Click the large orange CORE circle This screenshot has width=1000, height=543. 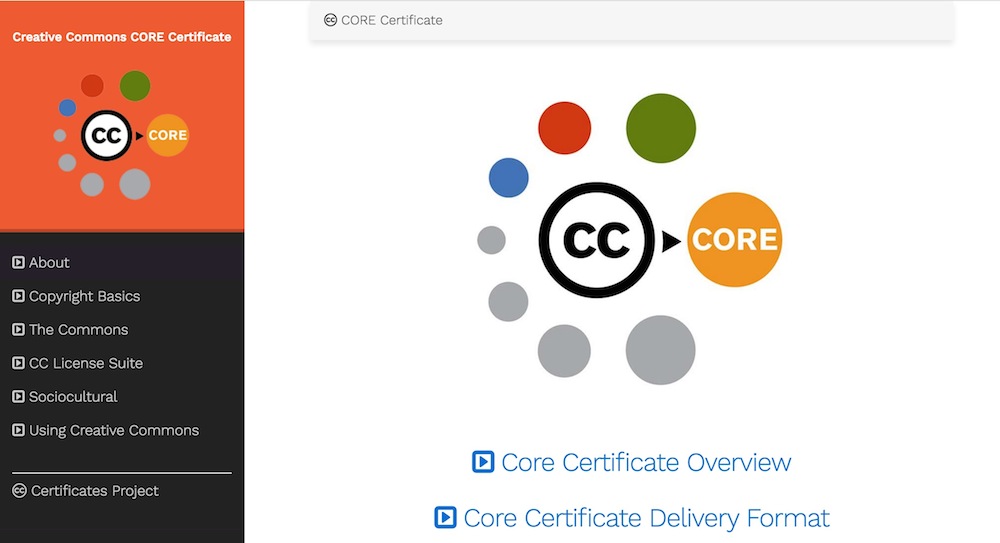(x=734, y=240)
